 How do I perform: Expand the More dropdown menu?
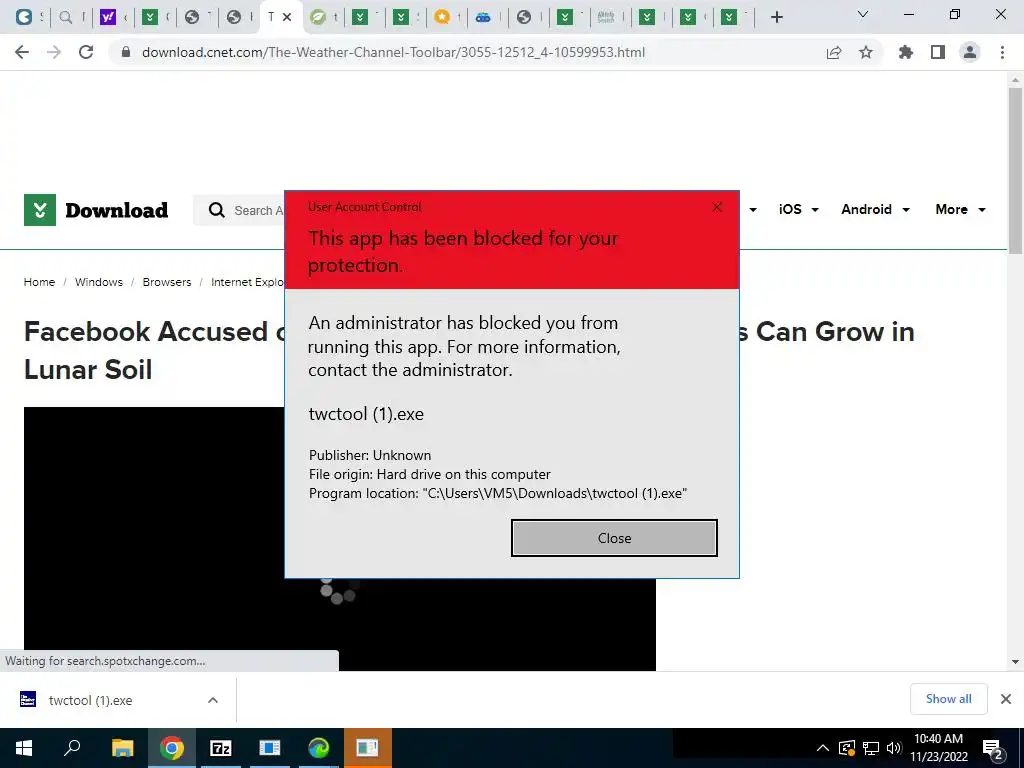(x=960, y=210)
